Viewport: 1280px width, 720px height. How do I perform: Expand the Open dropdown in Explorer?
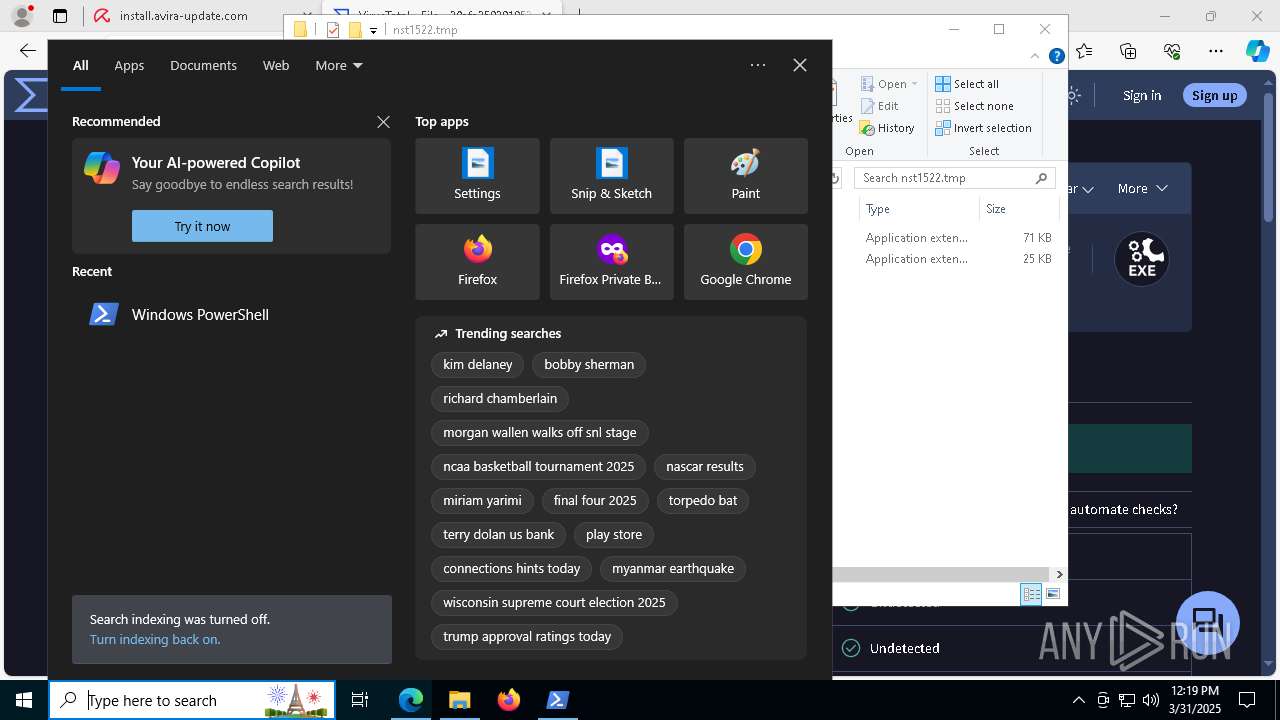[x=888, y=84]
